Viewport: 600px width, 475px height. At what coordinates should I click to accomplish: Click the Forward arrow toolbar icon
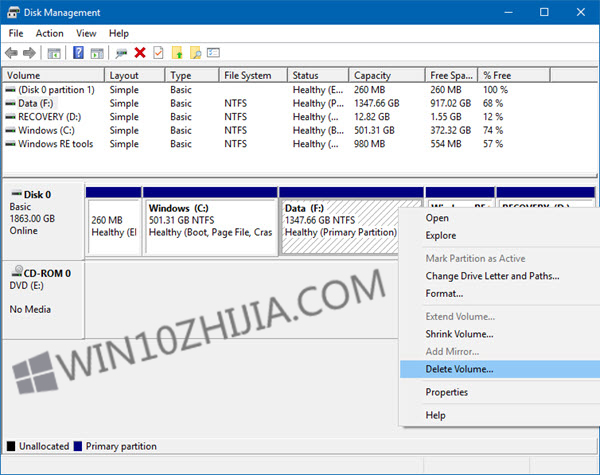click(x=29, y=53)
